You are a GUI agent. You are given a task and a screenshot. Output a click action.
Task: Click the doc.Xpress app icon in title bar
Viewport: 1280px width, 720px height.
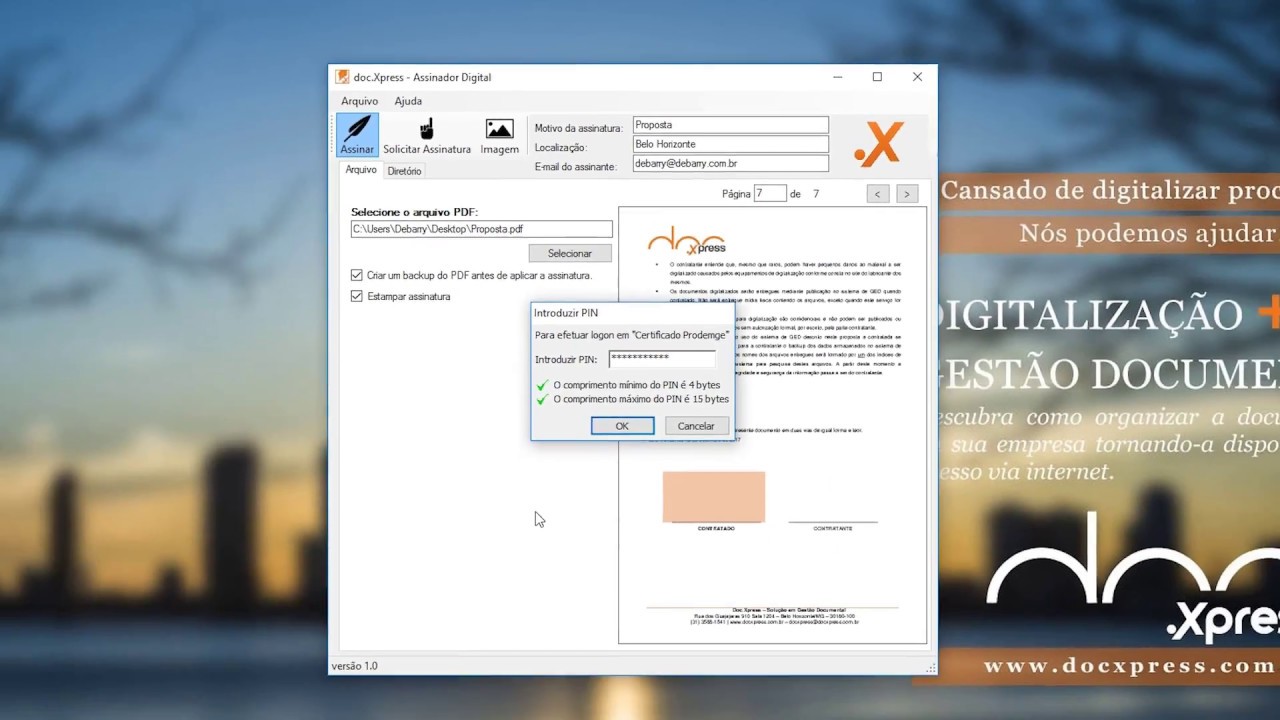(342, 77)
